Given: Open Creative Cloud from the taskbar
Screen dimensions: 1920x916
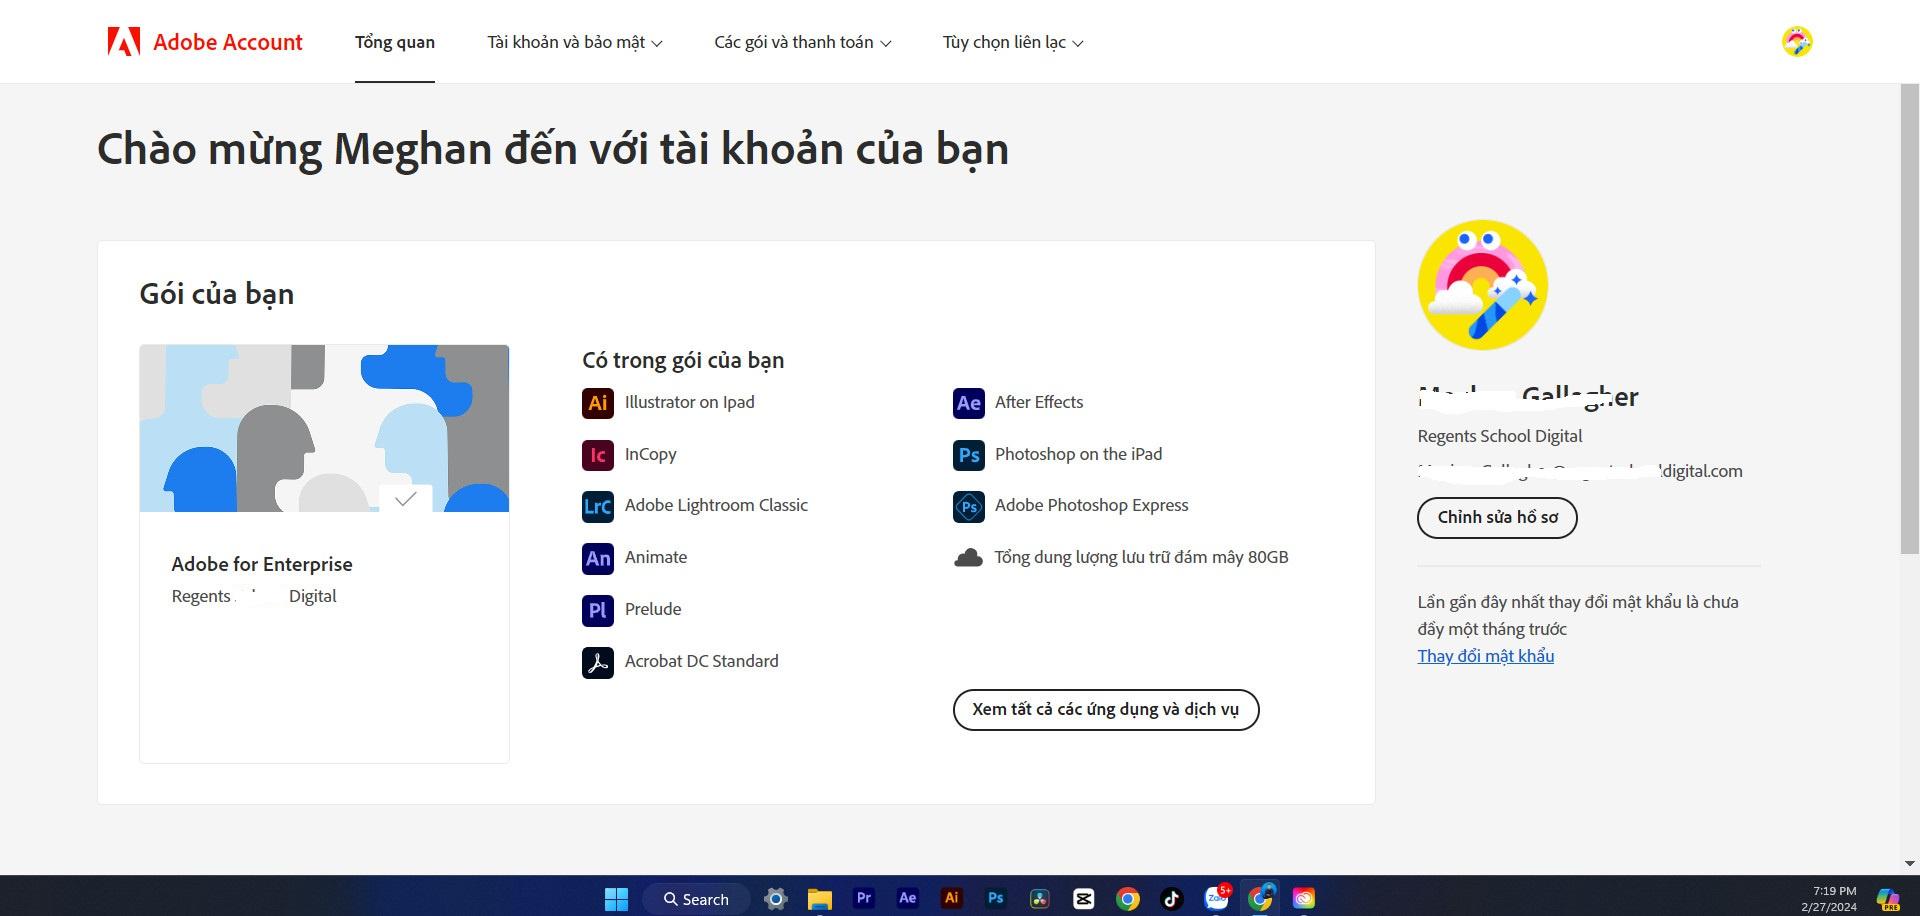Looking at the screenshot, I should coord(1304,899).
